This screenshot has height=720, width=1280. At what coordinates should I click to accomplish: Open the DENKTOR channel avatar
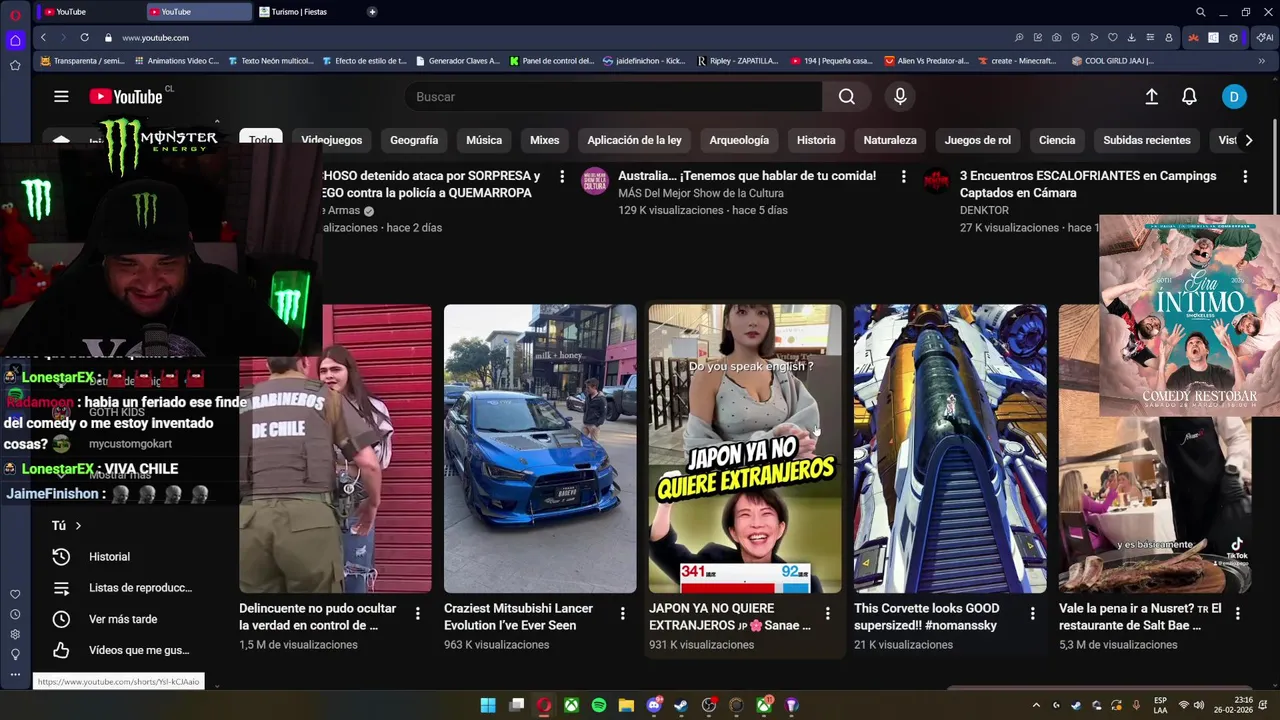pos(936,180)
